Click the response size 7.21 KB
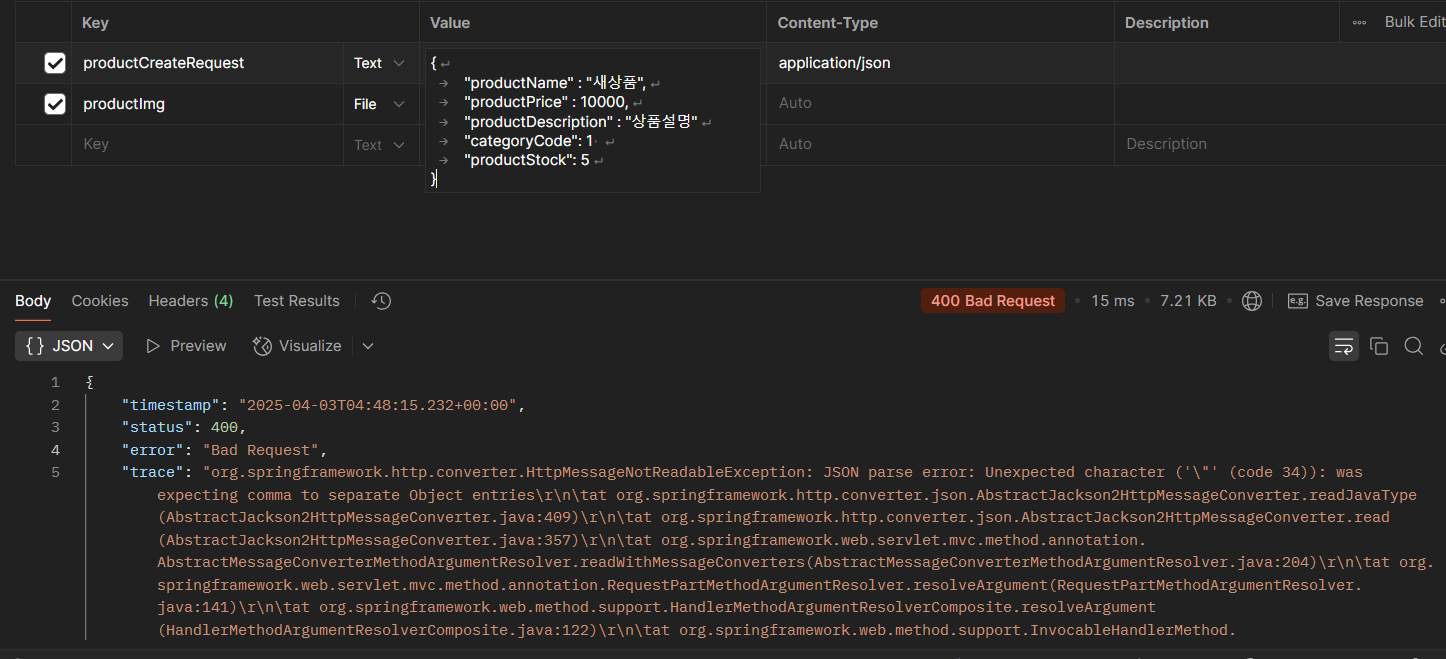Viewport: 1446px width, 659px height. click(x=1188, y=301)
